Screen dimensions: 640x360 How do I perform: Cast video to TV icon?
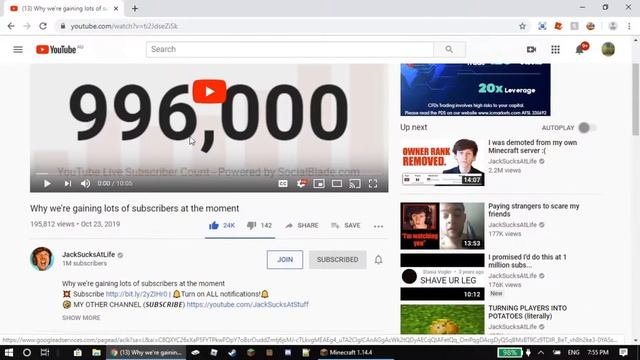(x=355, y=184)
